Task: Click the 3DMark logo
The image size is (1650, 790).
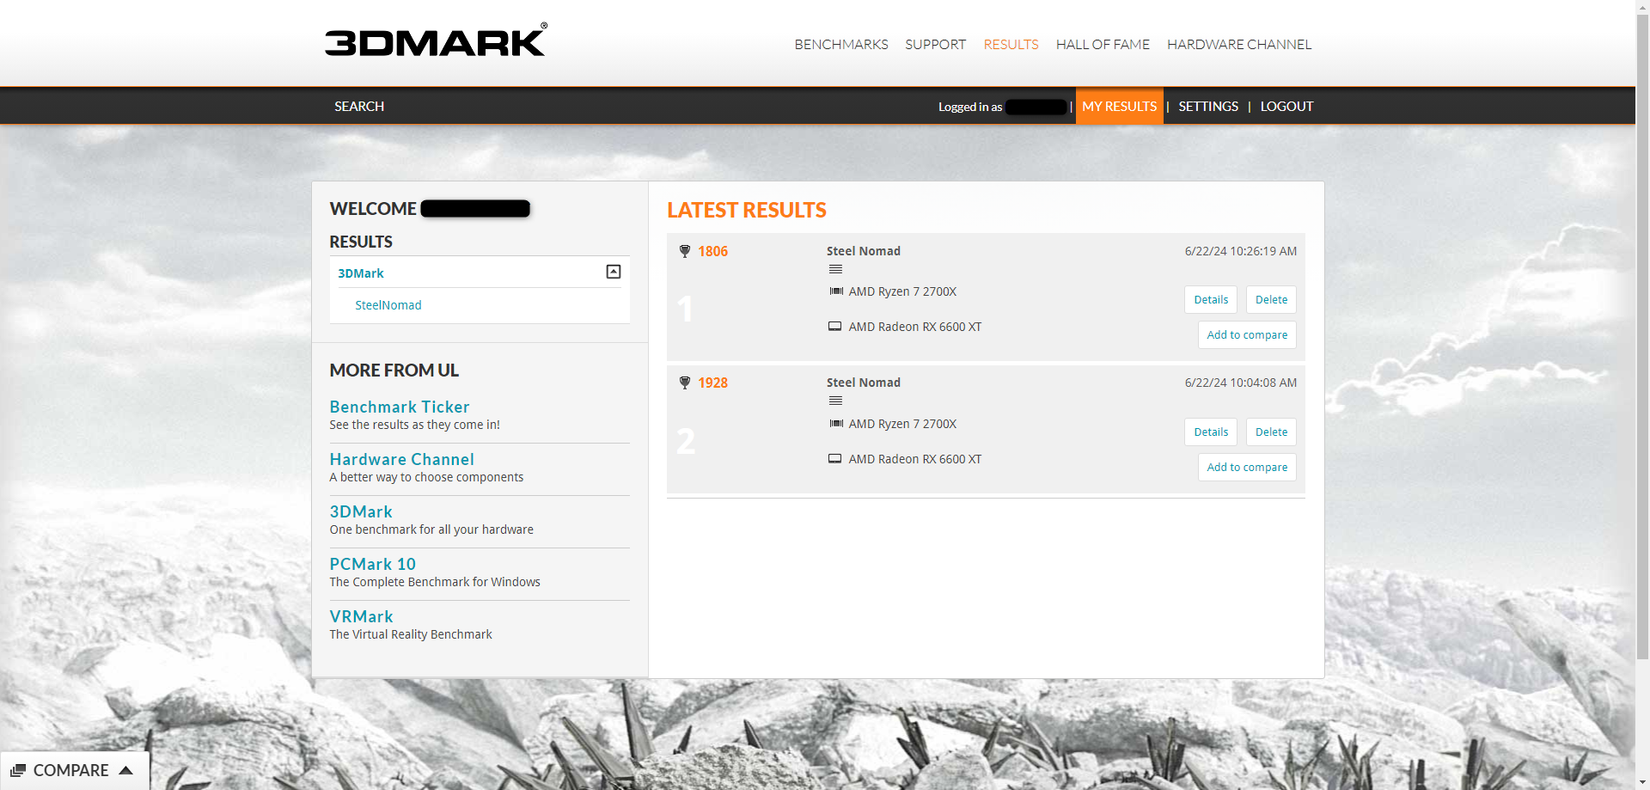Action: (436, 40)
